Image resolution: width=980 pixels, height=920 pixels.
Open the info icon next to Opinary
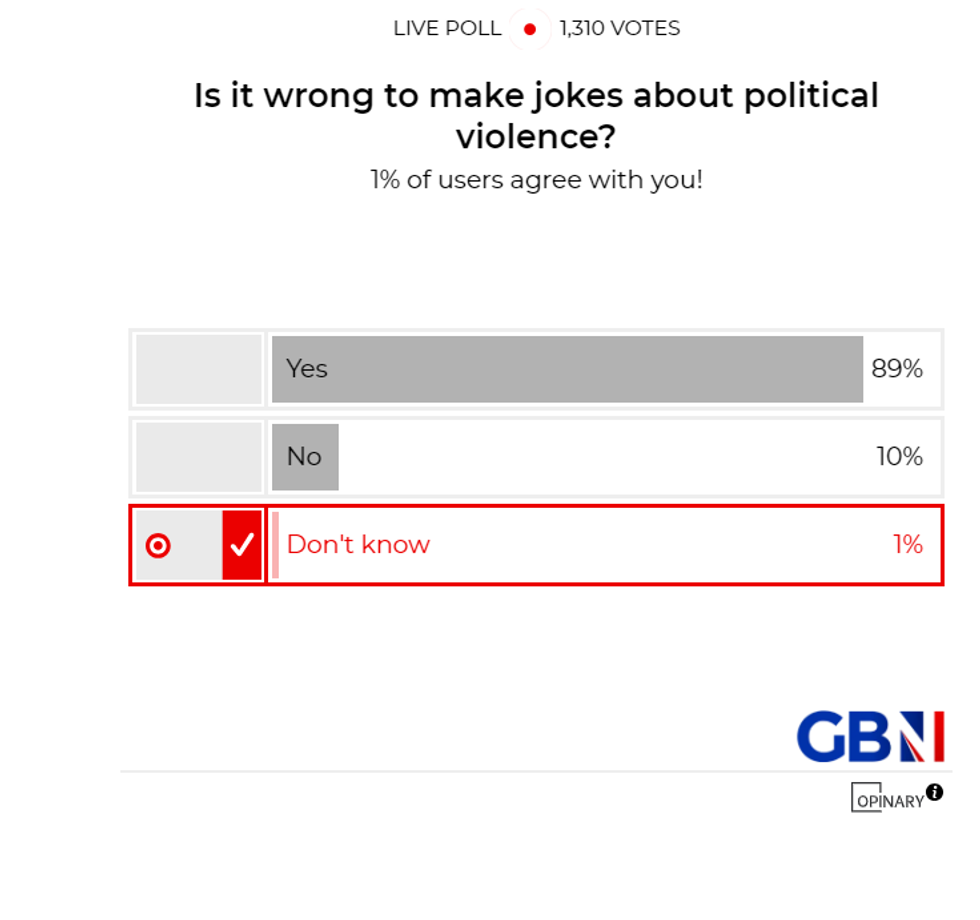(936, 793)
